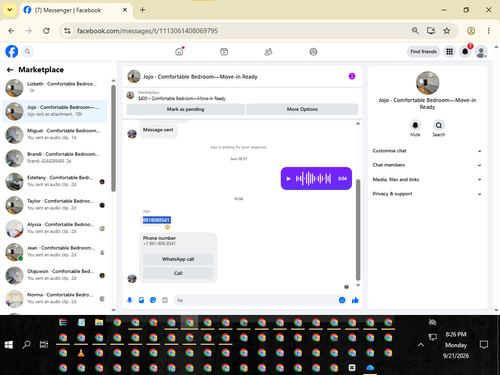Image resolution: width=500 pixels, height=375 pixels.
Task: Open the Facebook home logo
Action: [x=12, y=51]
